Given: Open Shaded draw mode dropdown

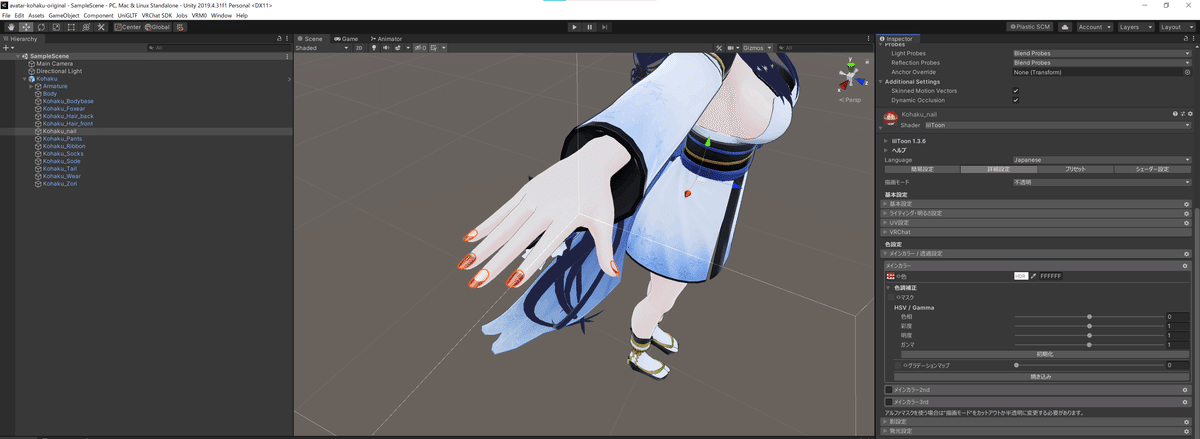Looking at the screenshot, I should 320,47.
